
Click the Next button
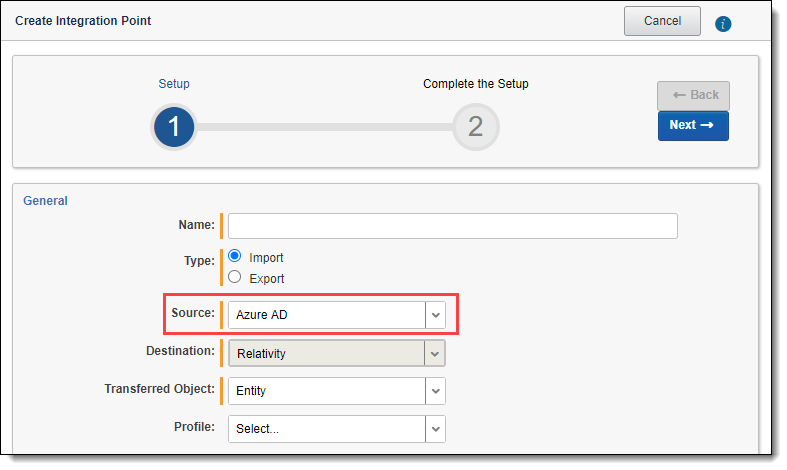(693, 126)
